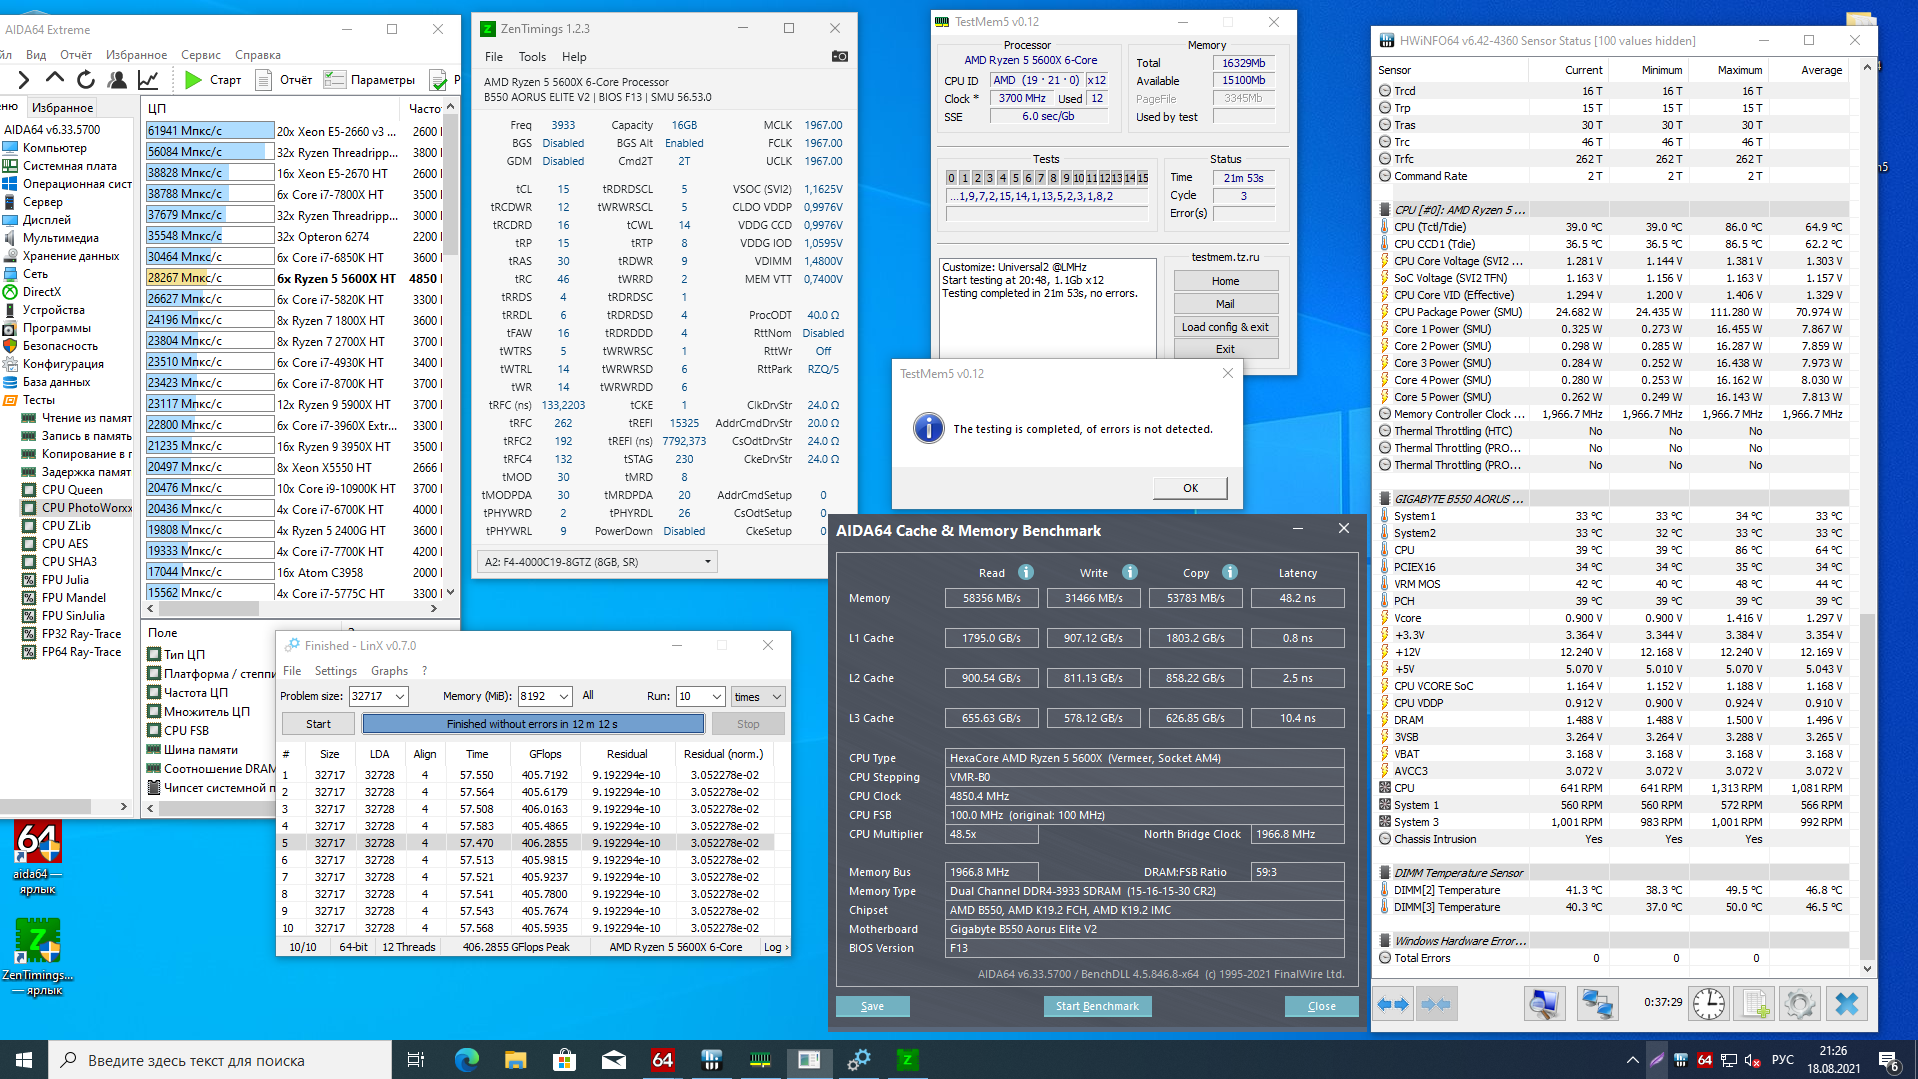Click the refresh icon in AIDA64 toolbar
Screen dimensions: 1918x1079
(86, 80)
